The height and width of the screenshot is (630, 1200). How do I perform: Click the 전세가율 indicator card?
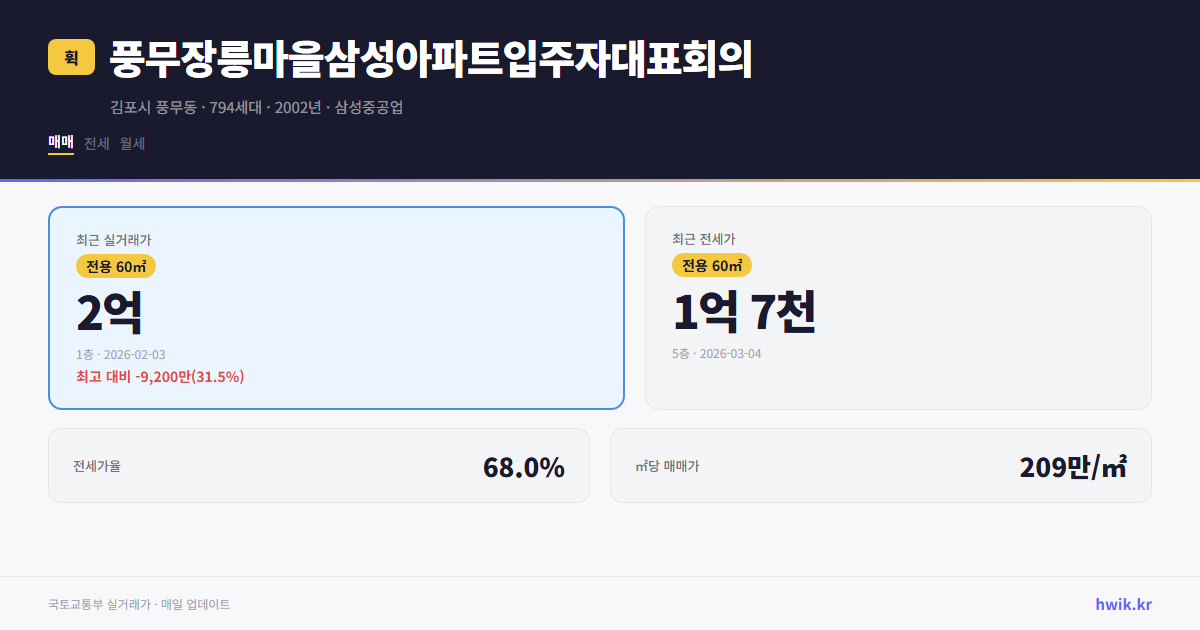[319, 465]
